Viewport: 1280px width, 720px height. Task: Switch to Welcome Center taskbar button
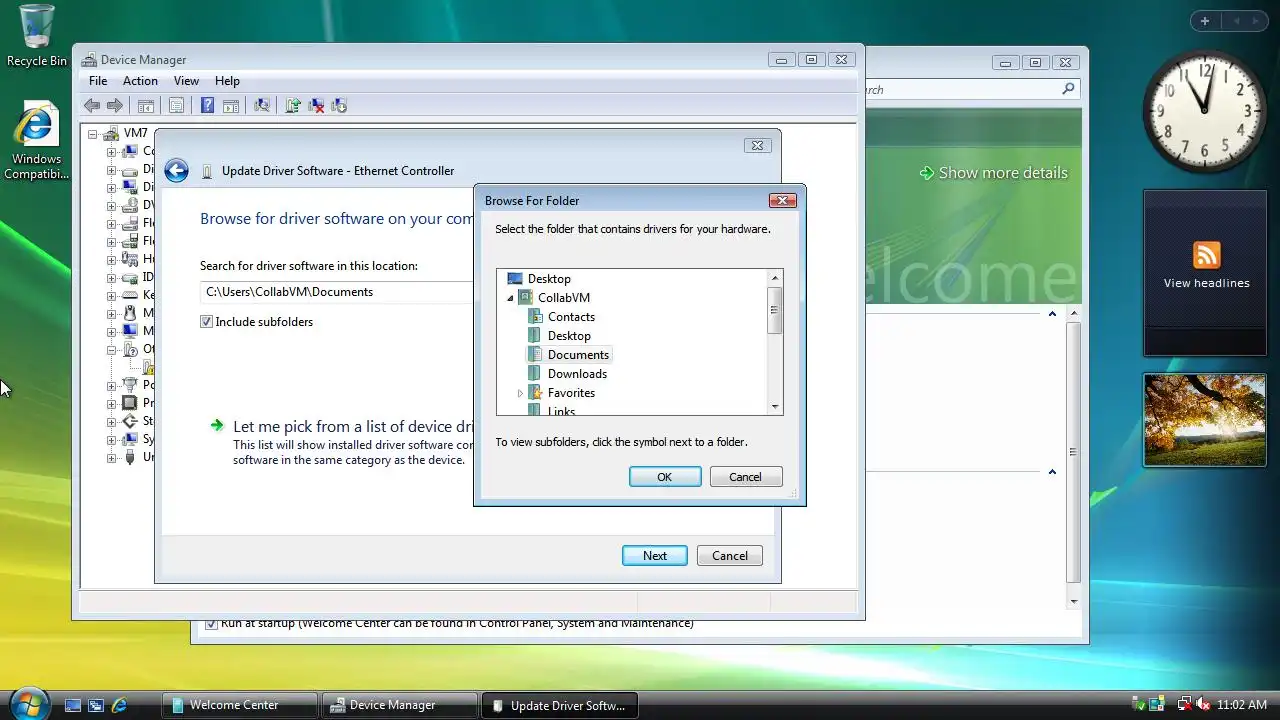tap(240, 705)
